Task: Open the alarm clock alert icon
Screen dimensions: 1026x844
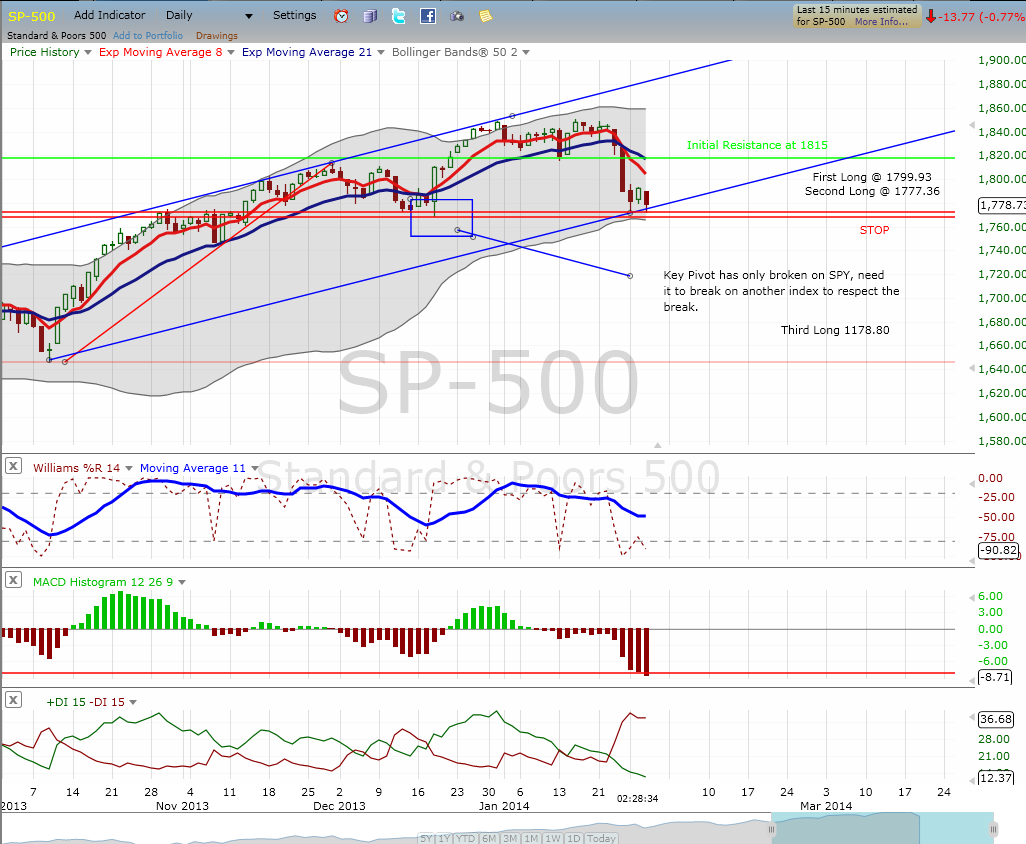Action: pos(341,16)
